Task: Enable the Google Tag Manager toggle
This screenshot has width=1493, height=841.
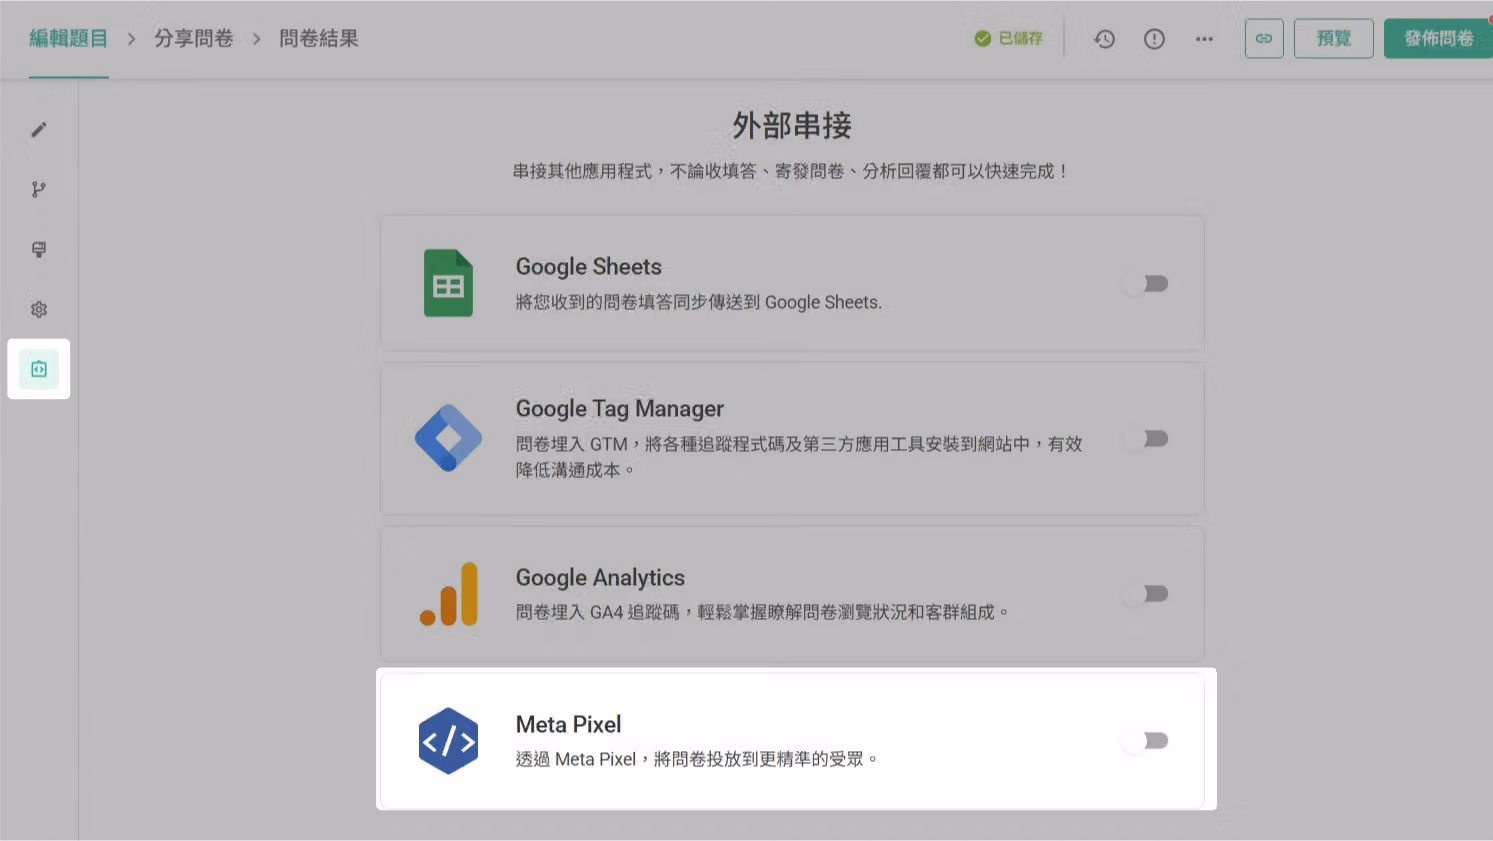Action: tap(1146, 439)
